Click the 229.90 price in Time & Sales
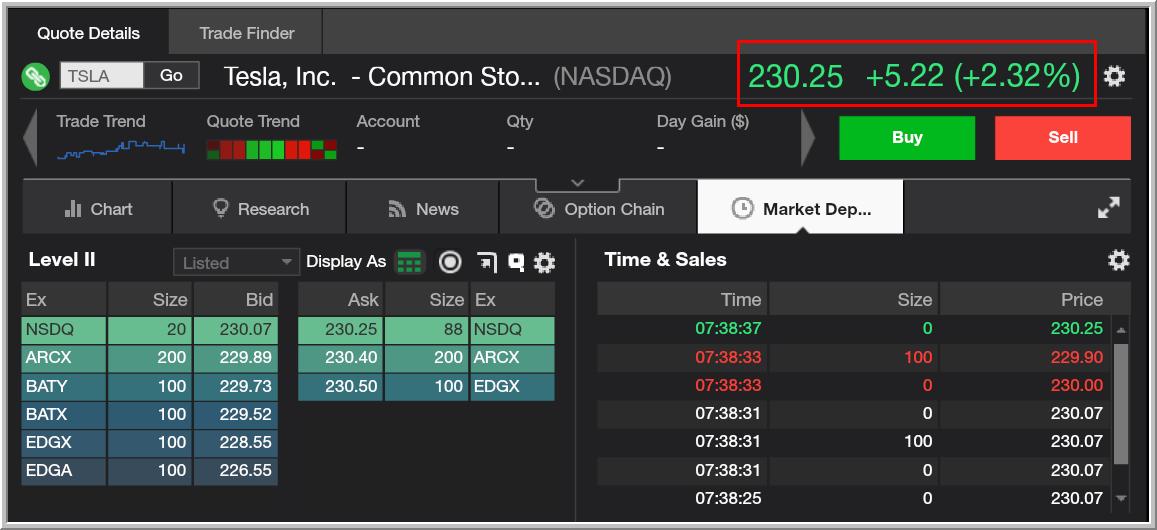Image resolution: width=1157 pixels, height=530 pixels. 1077,357
